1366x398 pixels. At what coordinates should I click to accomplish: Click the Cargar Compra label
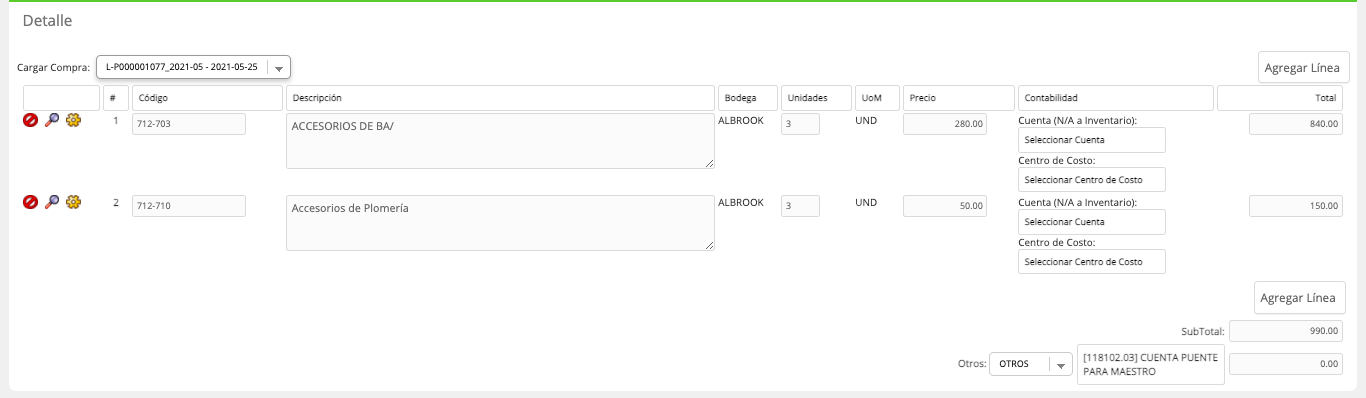pos(54,68)
